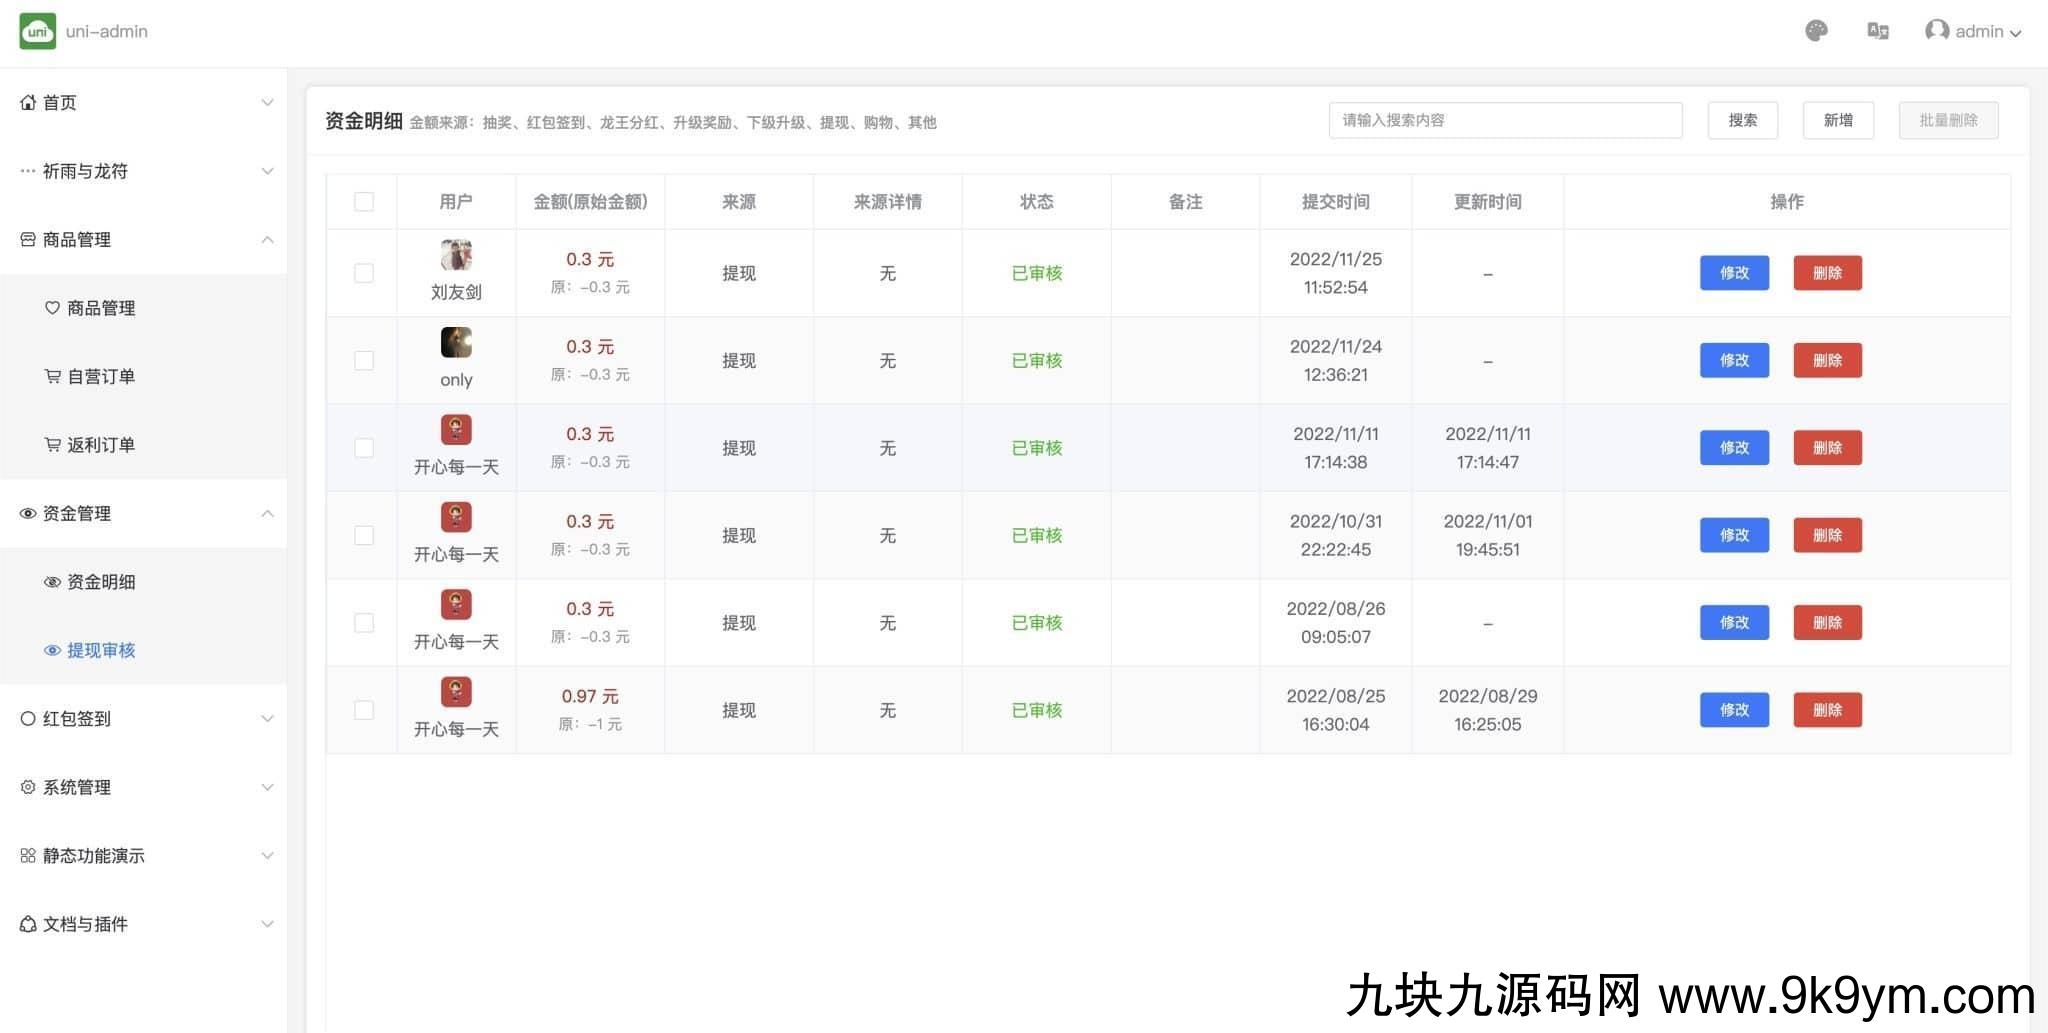Click the 0.97 元 row's 删除 button
The width and height of the screenshot is (2048, 1033).
1826,710
